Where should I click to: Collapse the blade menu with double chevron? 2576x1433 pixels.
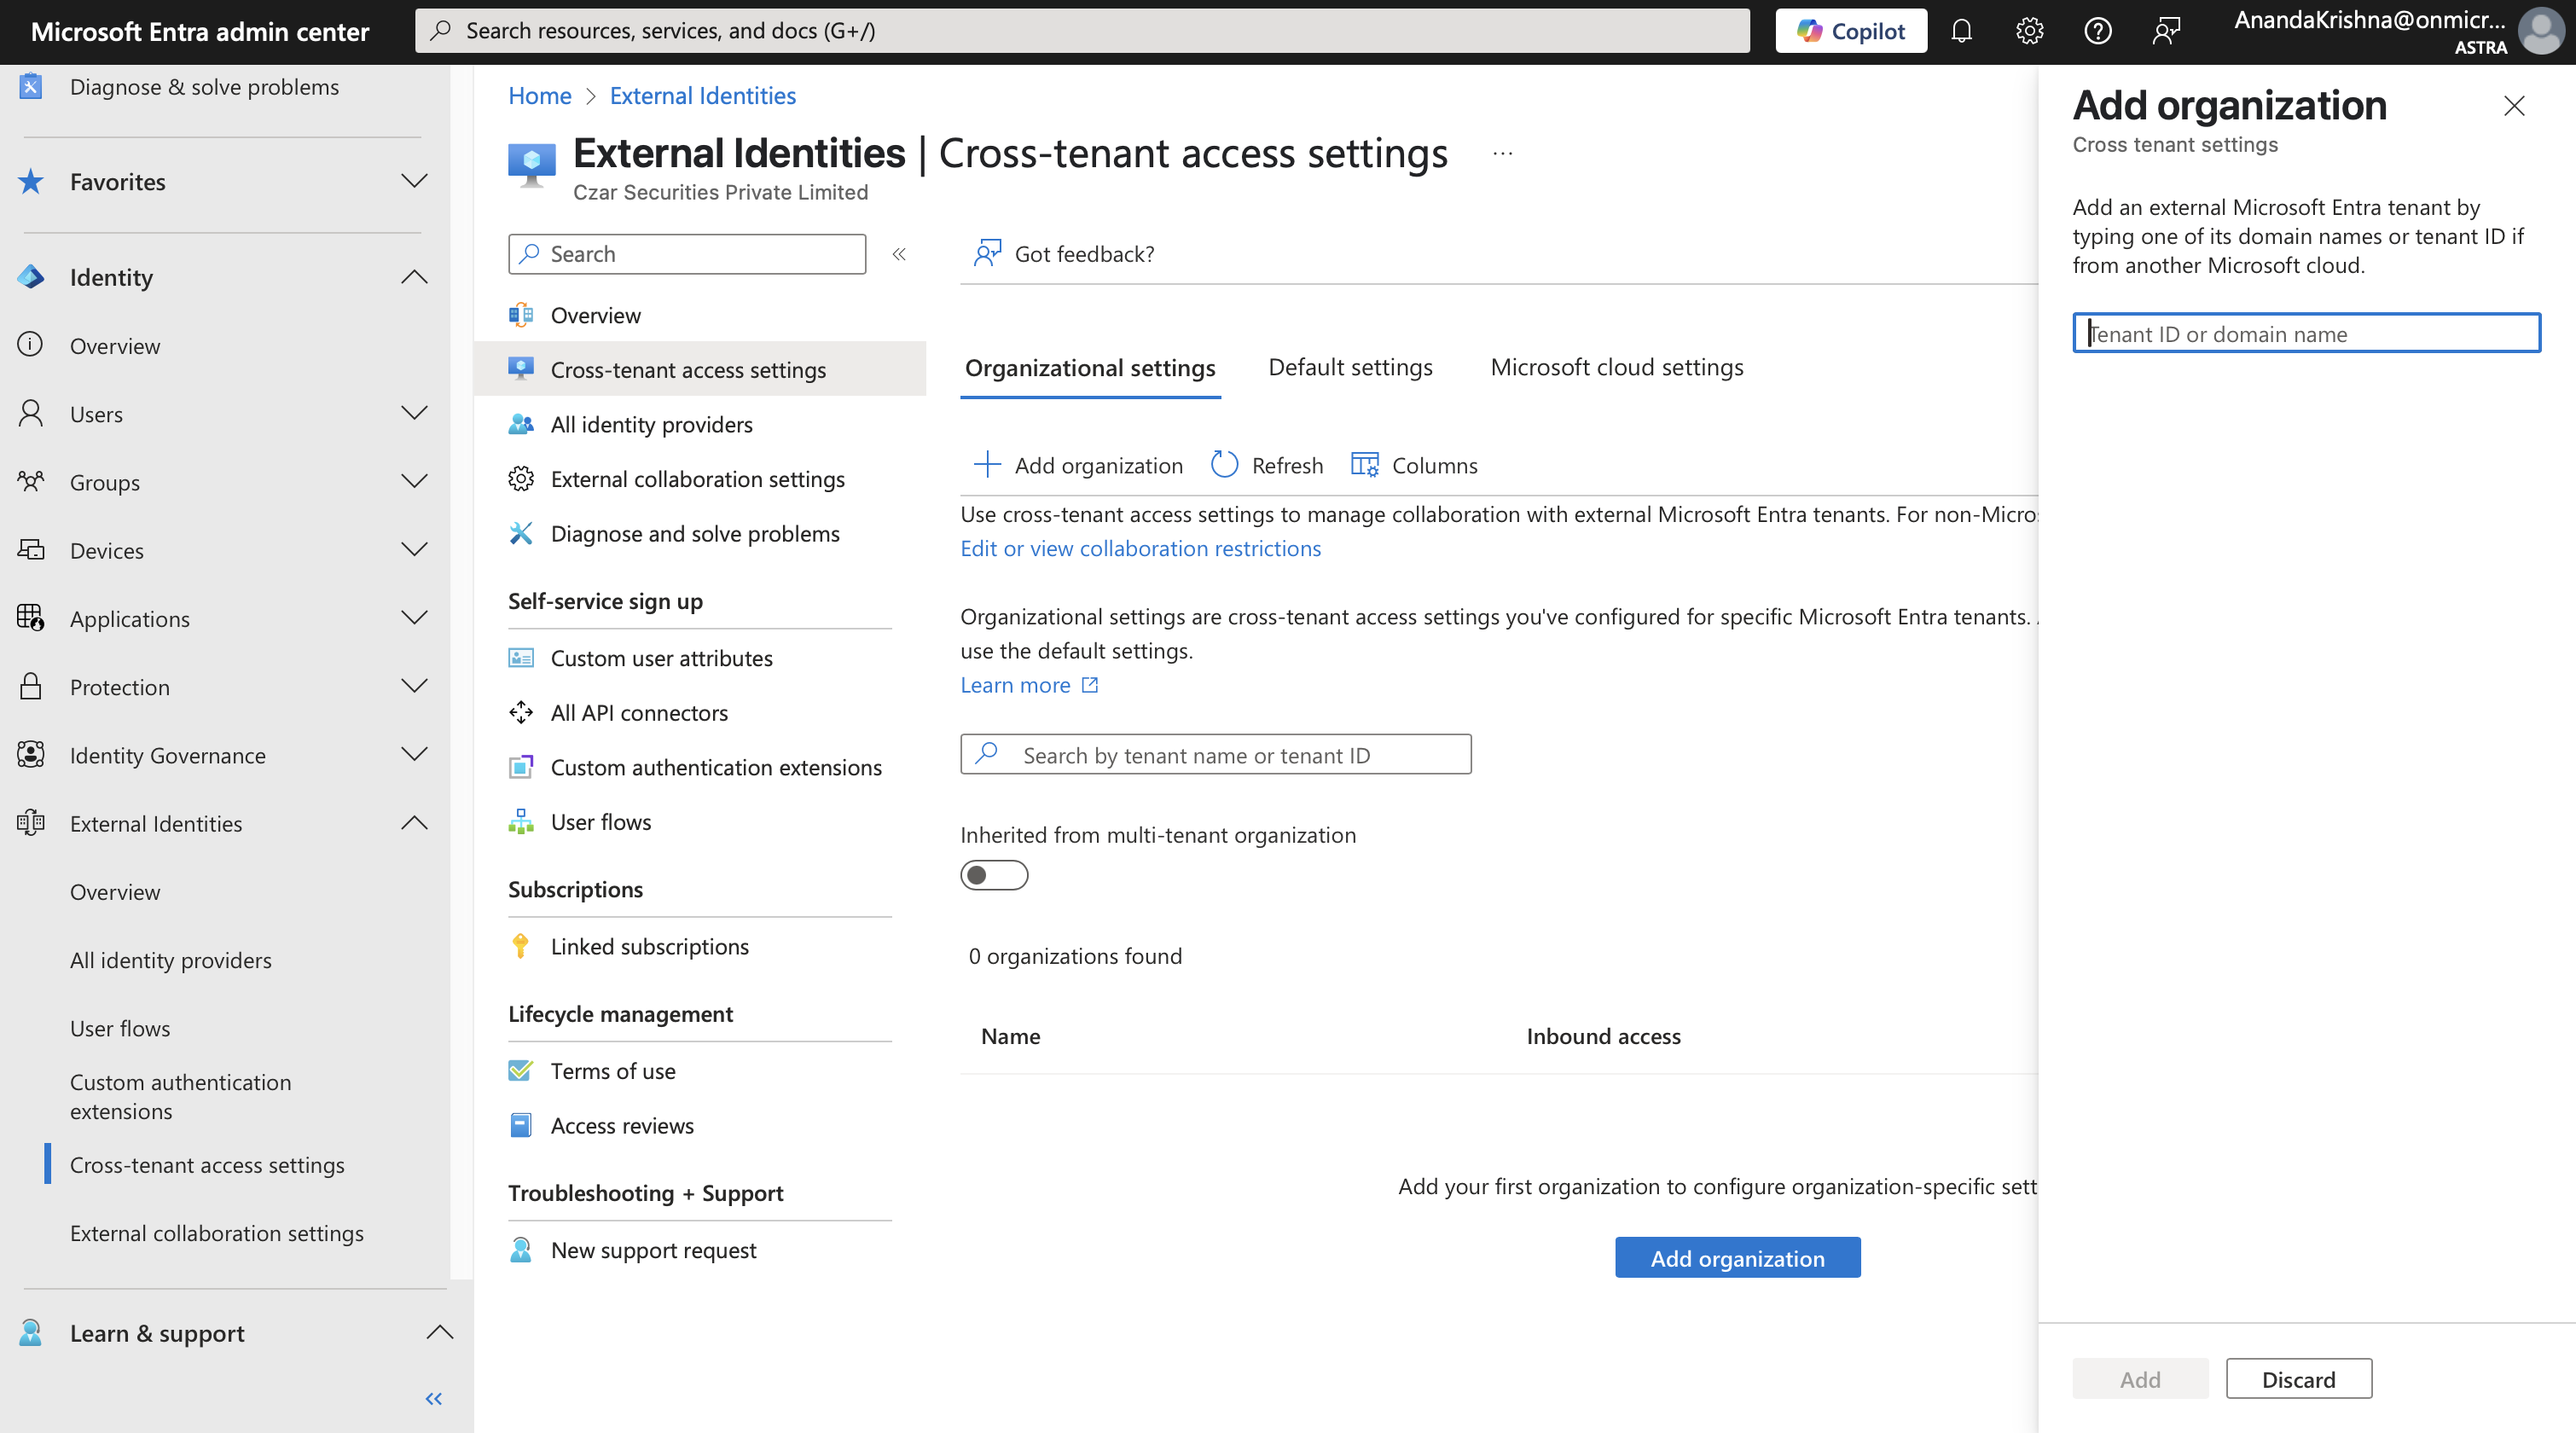pos(899,254)
